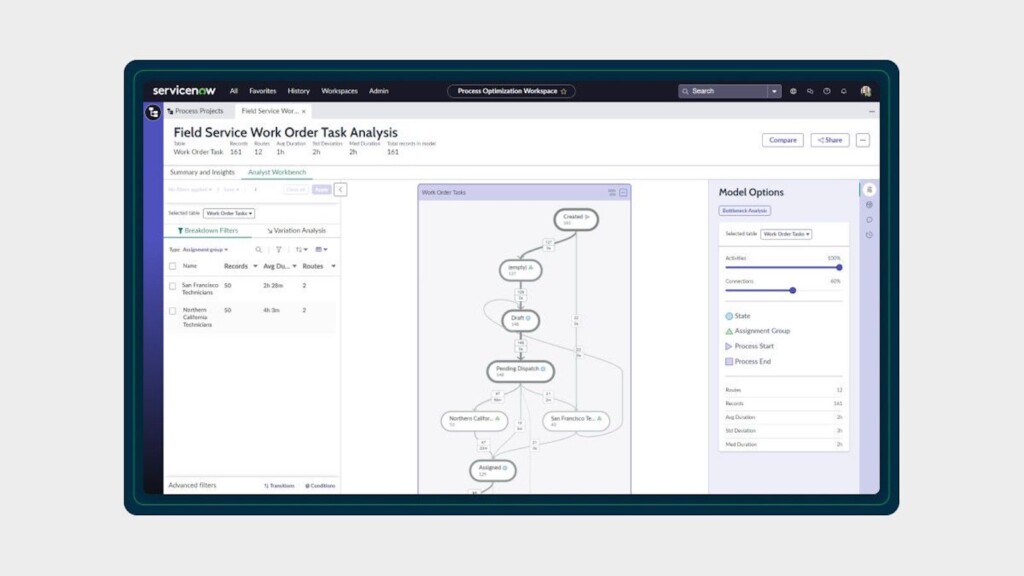This screenshot has height=576, width=1024.
Task: Open the user avatar menu
Action: [x=866, y=91]
